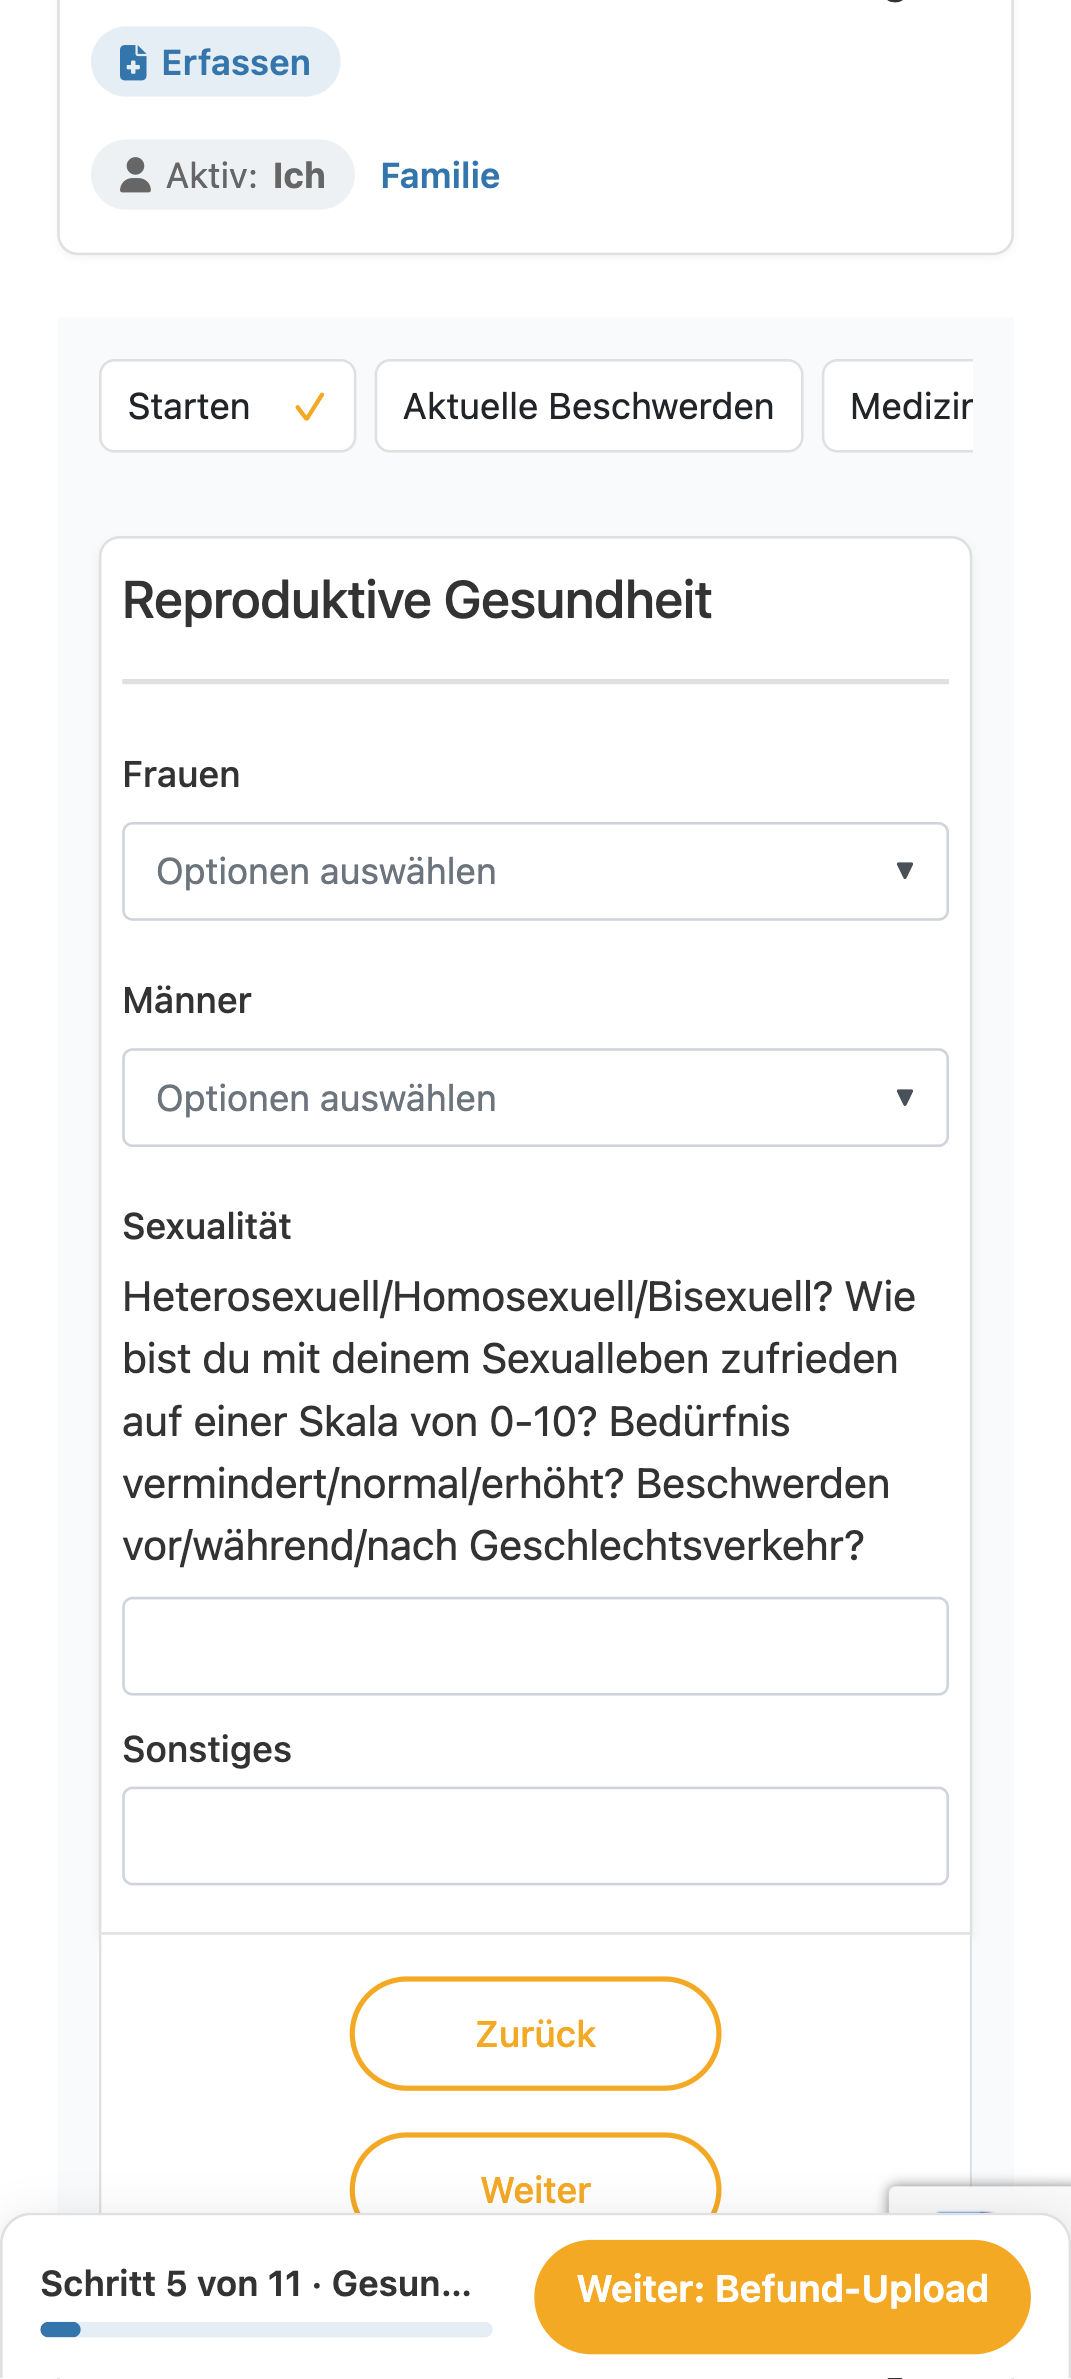Click the orange checkmark on Starten
The height and width of the screenshot is (2379, 1071).
click(x=309, y=407)
